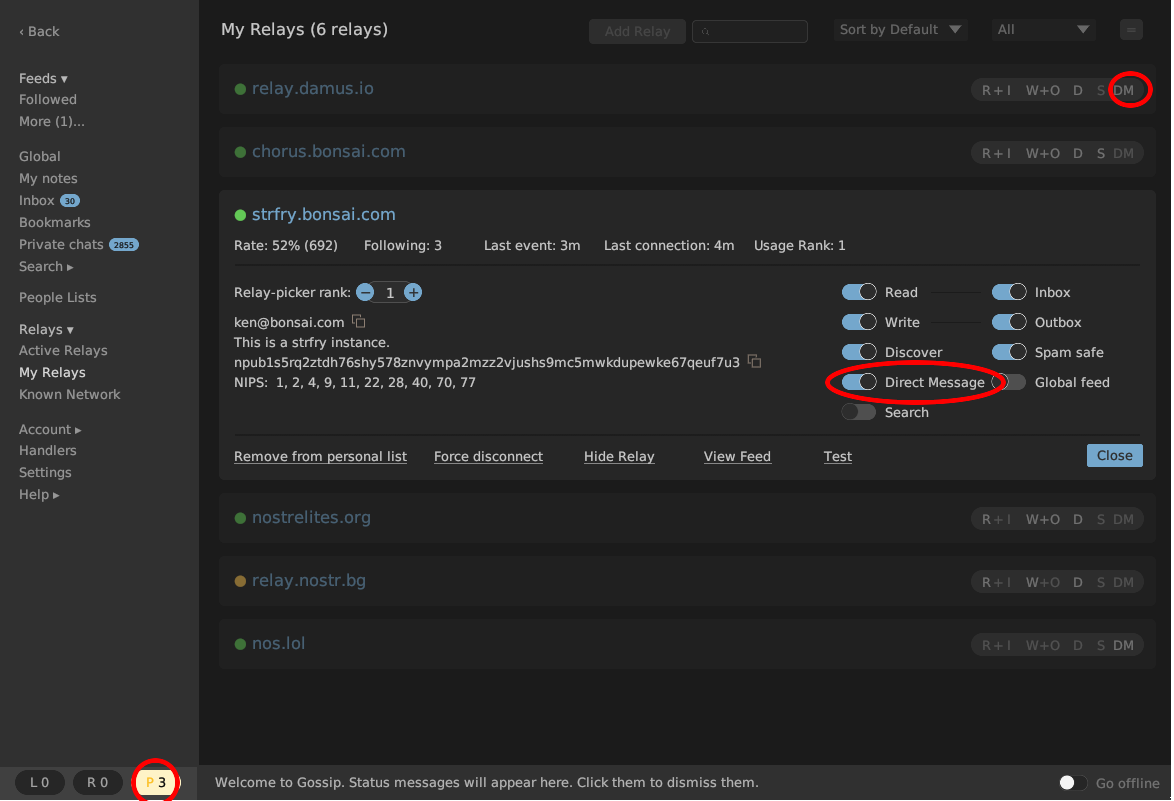Toggle S usage on chorus.bonsai.com row
The image size is (1174, 801).
coord(1101,153)
